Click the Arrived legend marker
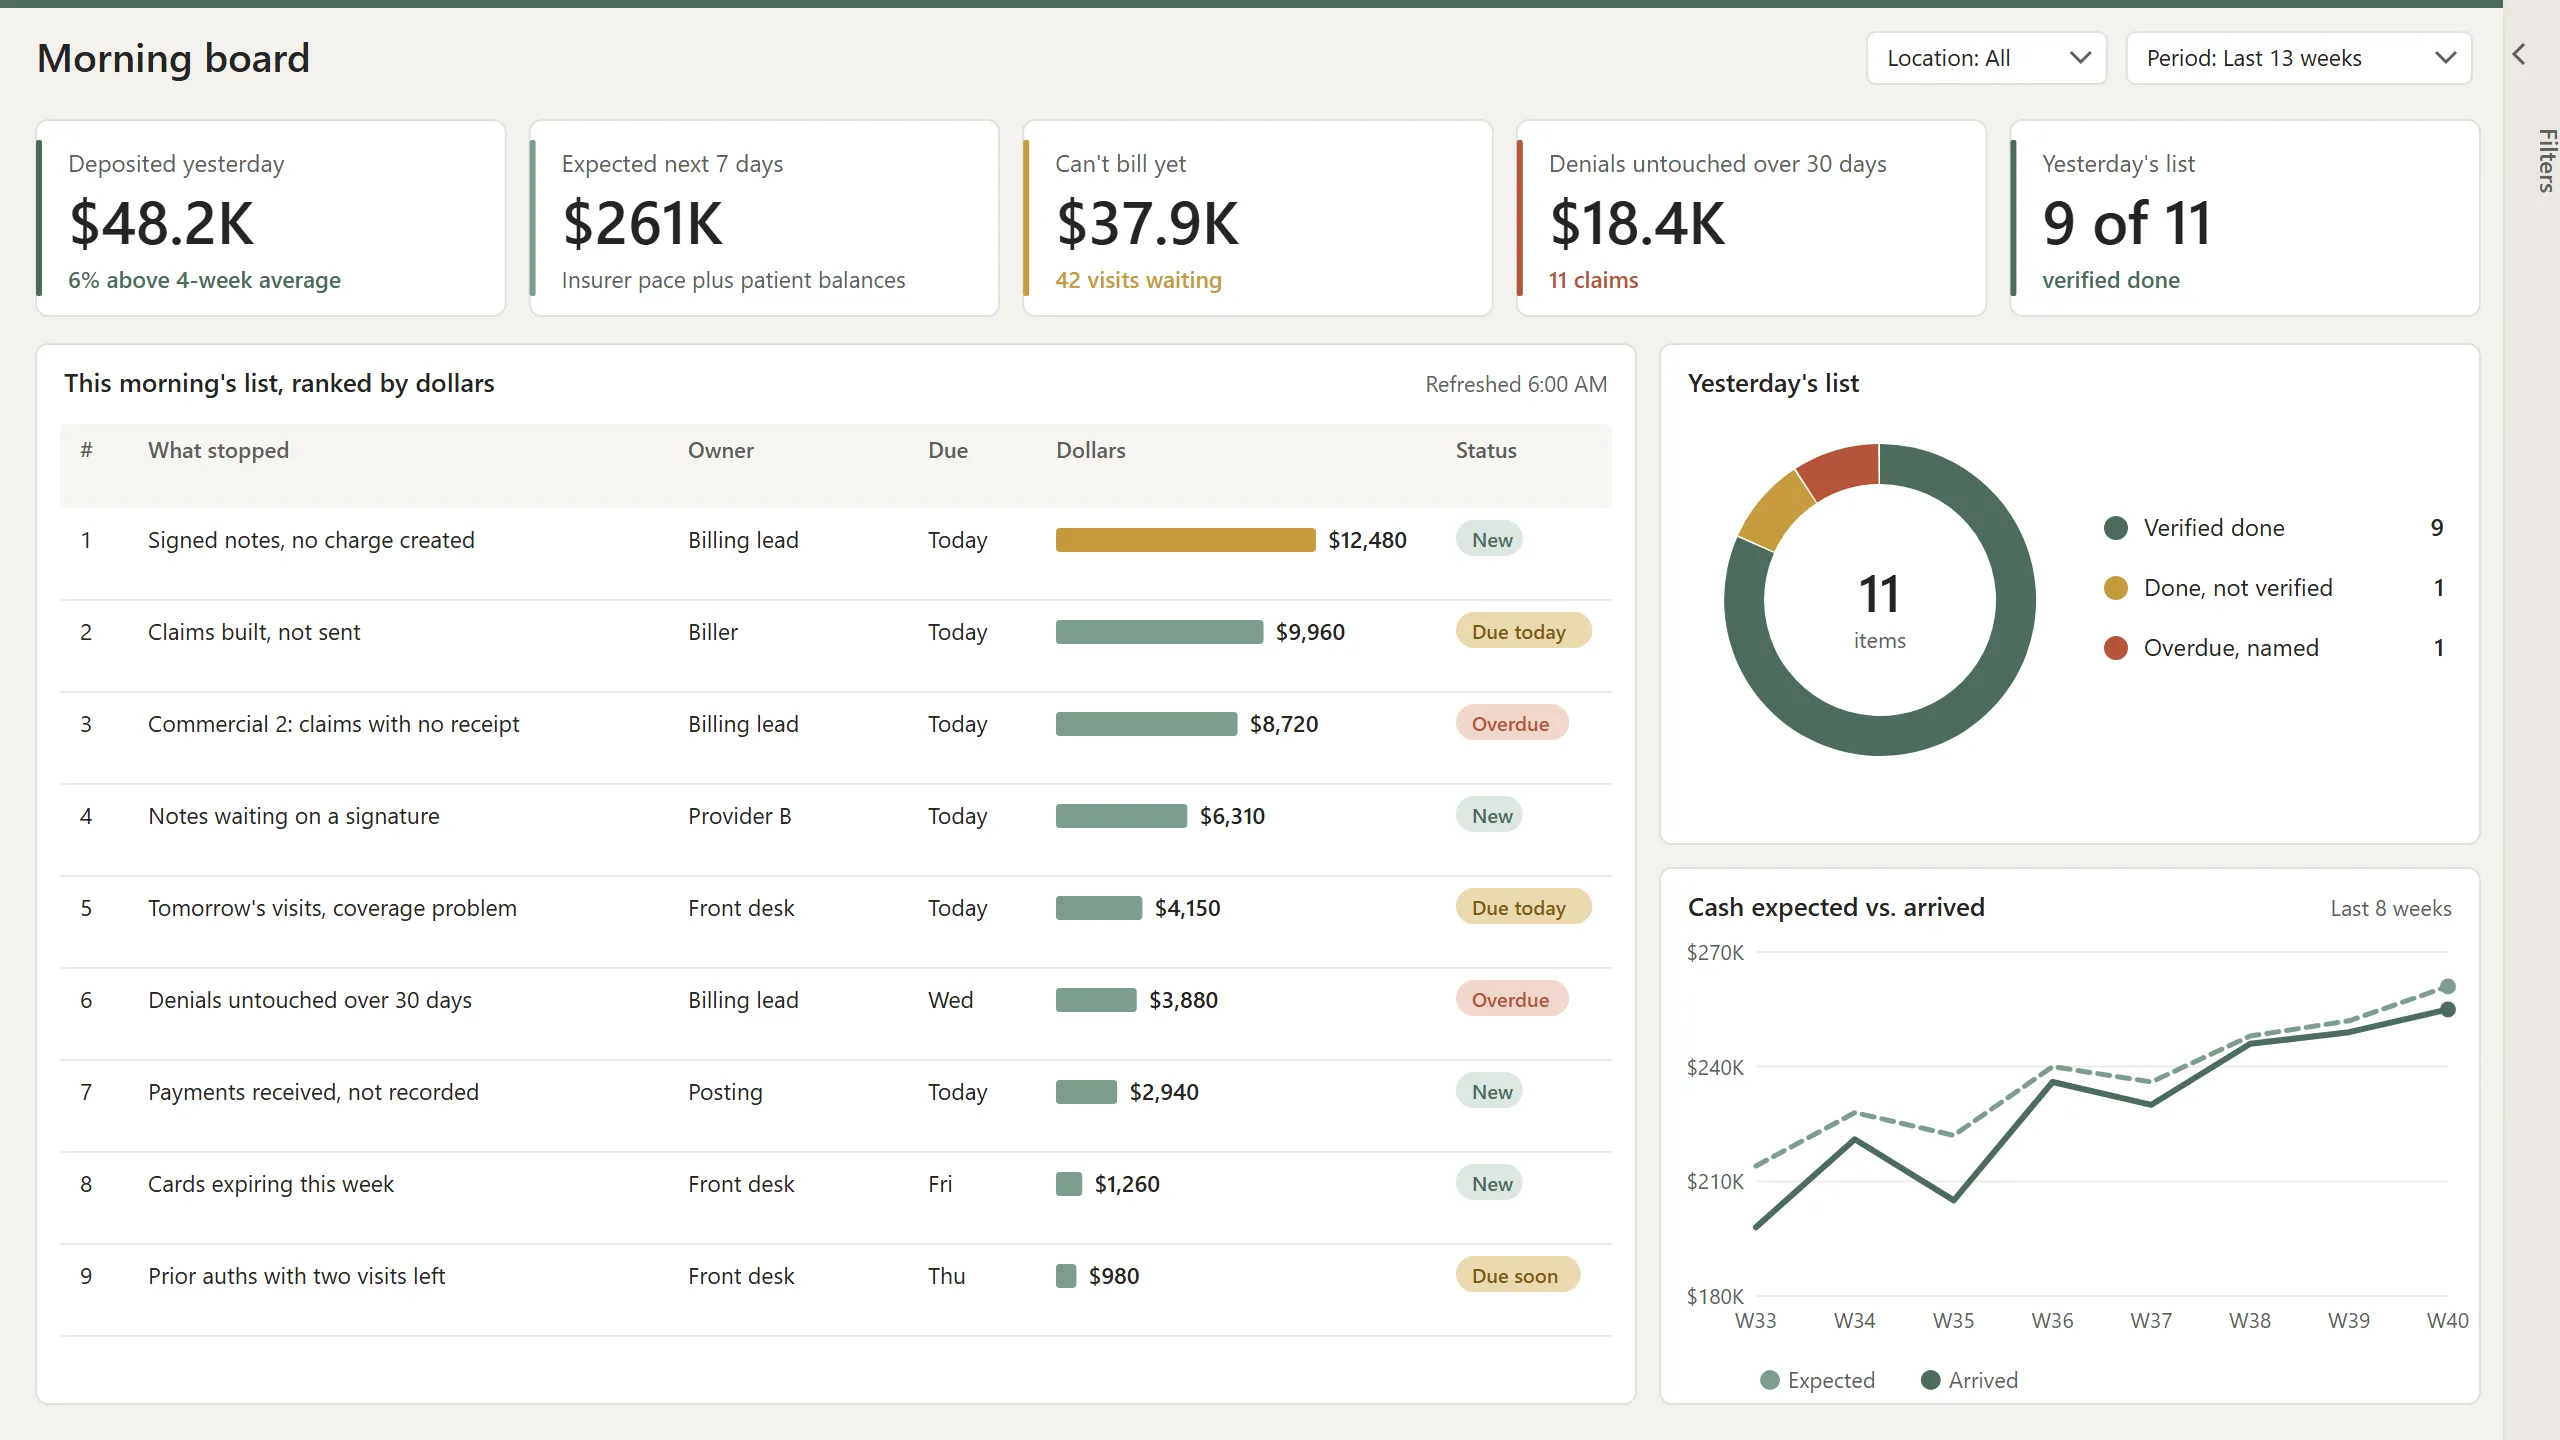Image resolution: width=2560 pixels, height=1440 pixels. pyautogui.click(x=1931, y=1380)
